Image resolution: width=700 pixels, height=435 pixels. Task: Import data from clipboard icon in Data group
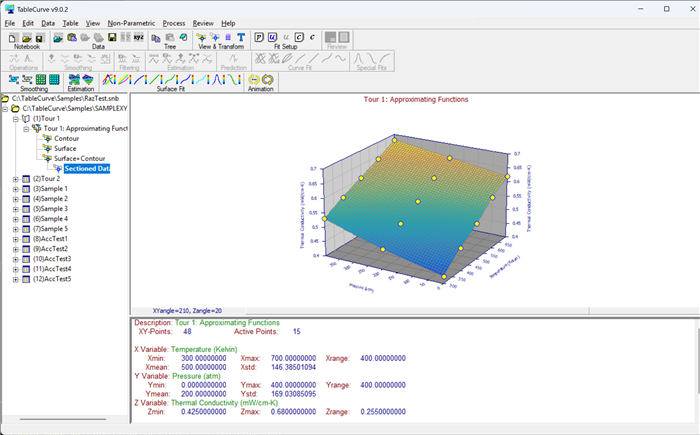72,38
